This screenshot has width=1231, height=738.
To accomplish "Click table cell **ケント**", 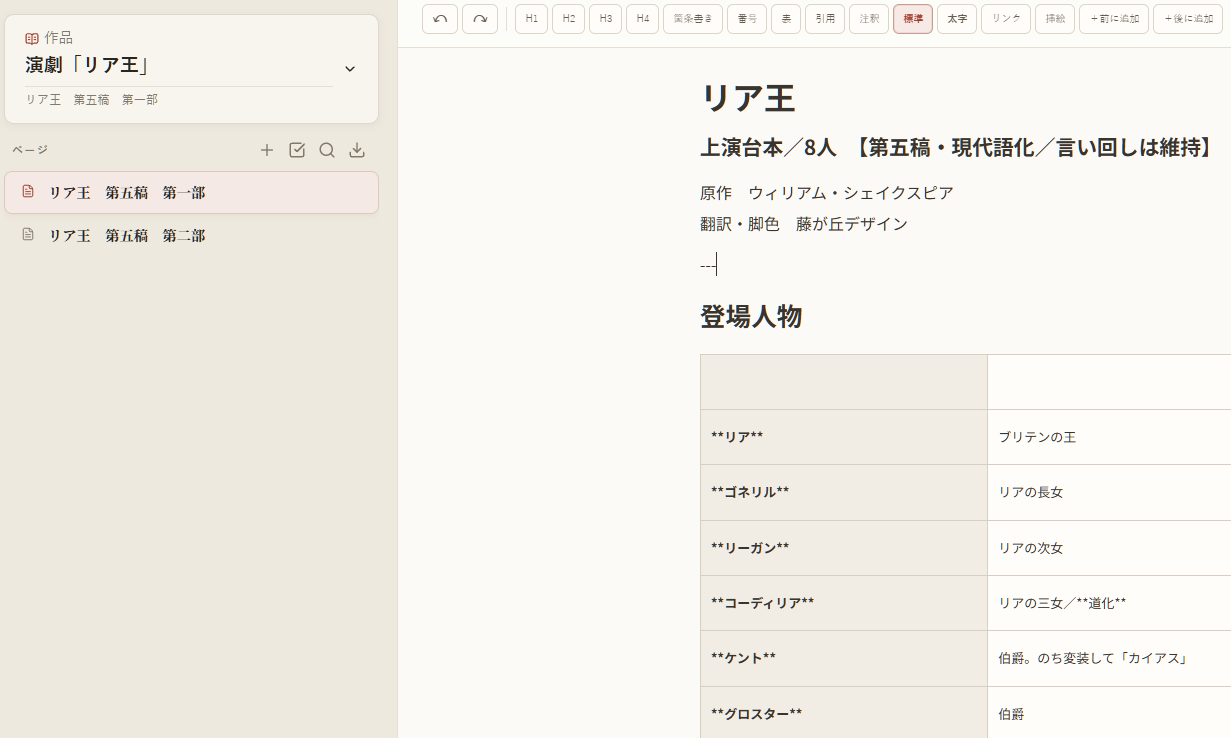I will 844,658.
